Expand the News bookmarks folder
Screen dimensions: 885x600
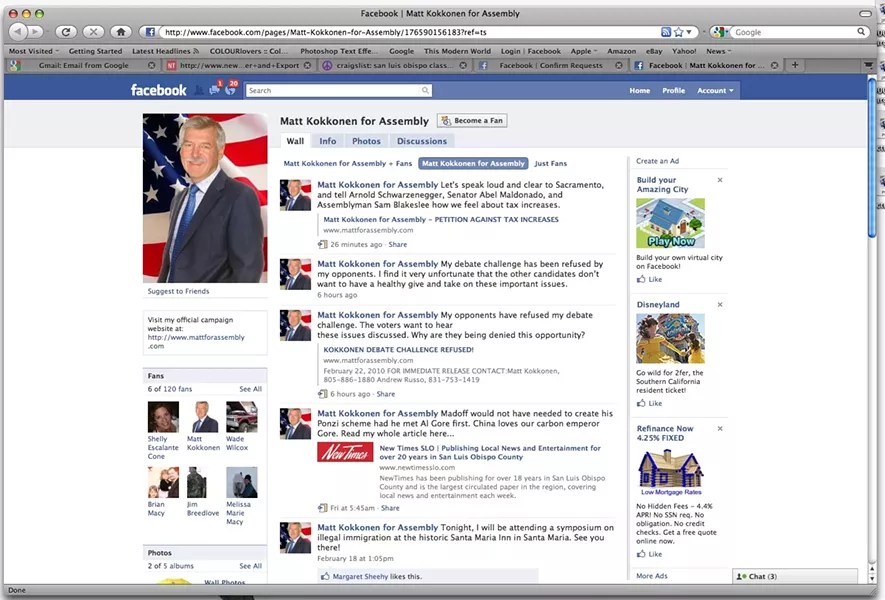pos(718,51)
